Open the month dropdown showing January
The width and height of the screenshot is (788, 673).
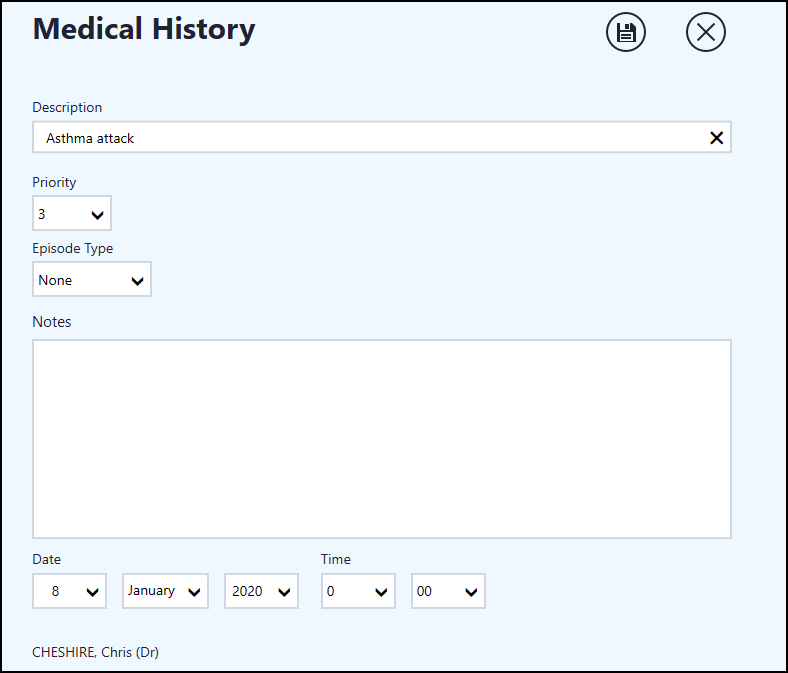coord(165,591)
